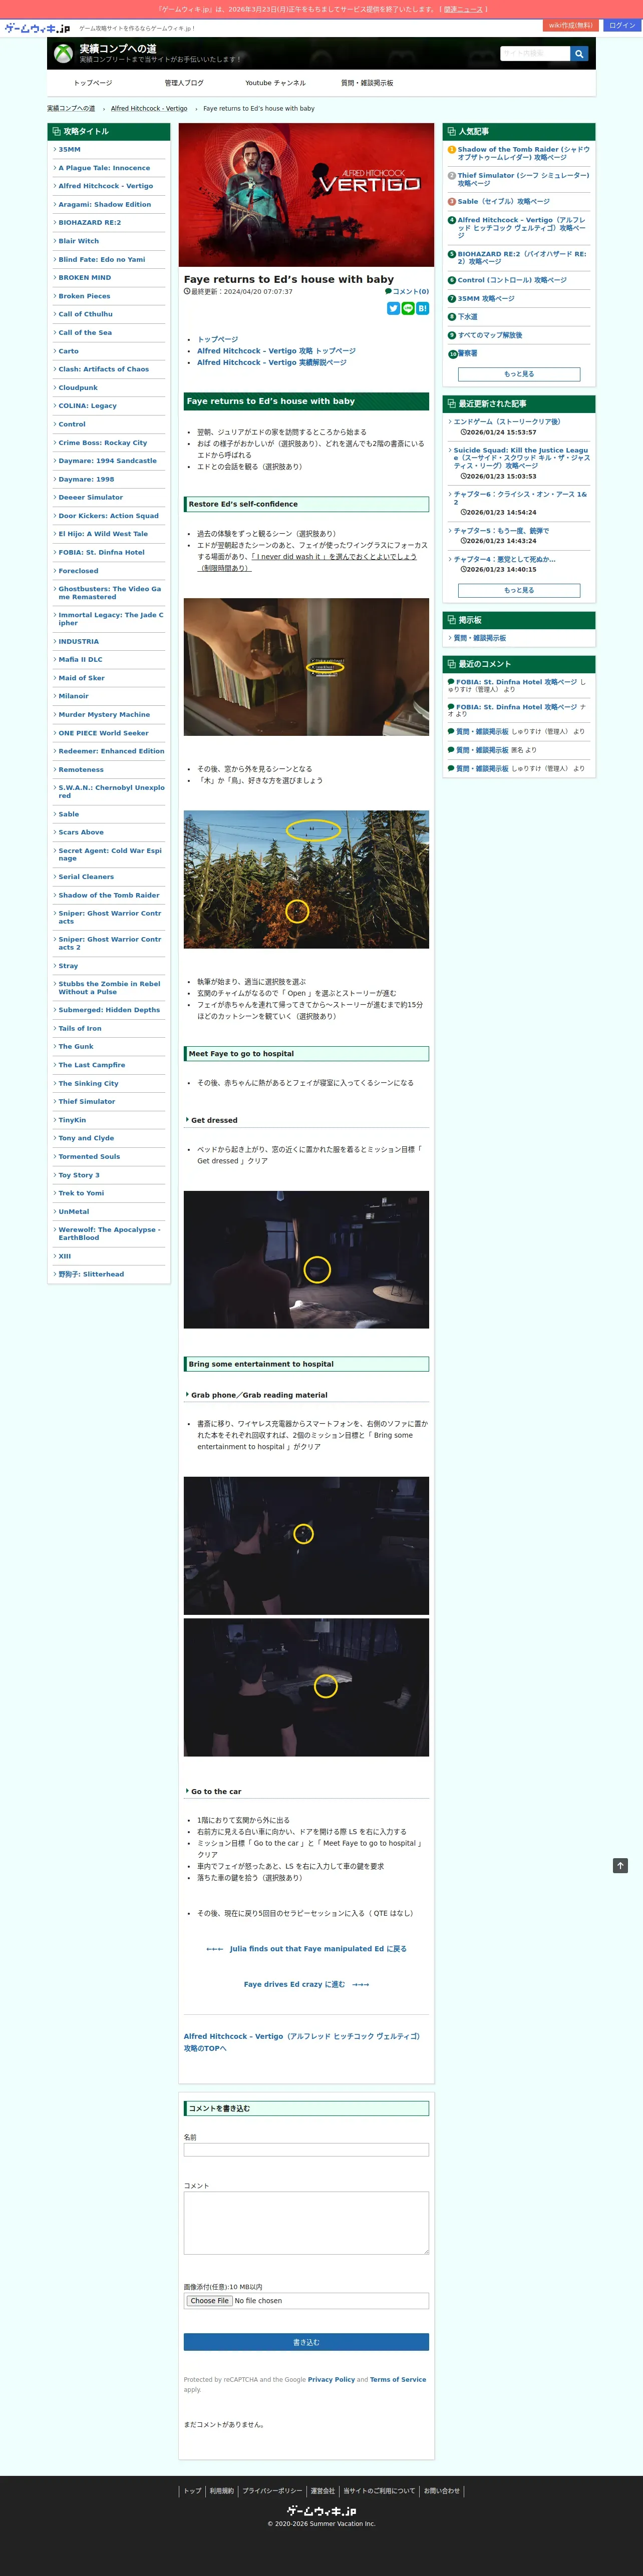Screen dimensions: 643x2576
Task: Click the 名前 comment name field
Action: (306, 2149)
